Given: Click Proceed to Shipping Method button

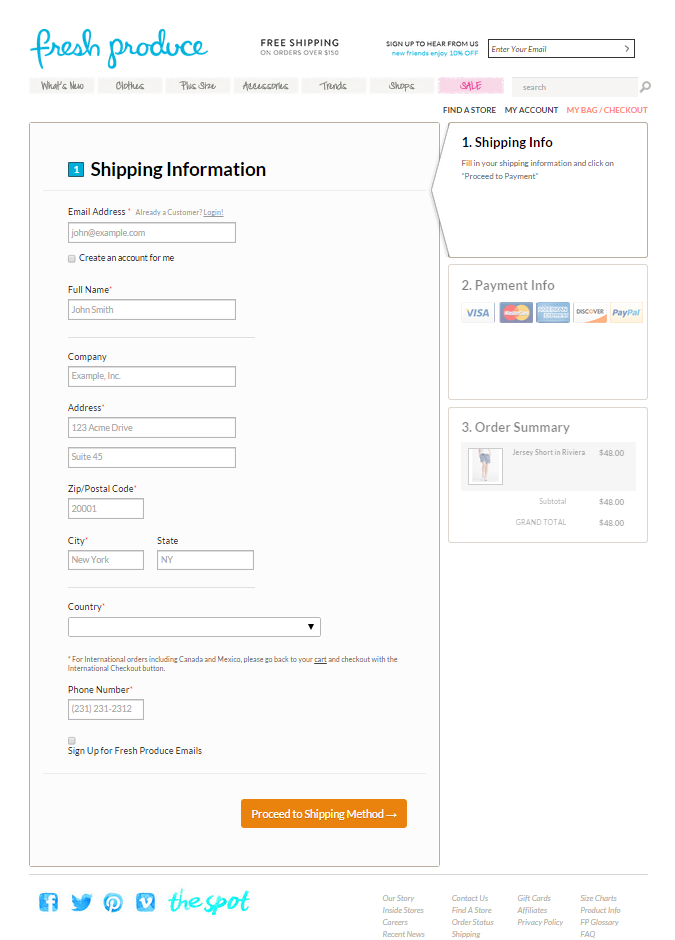Looking at the screenshot, I should [324, 814].
